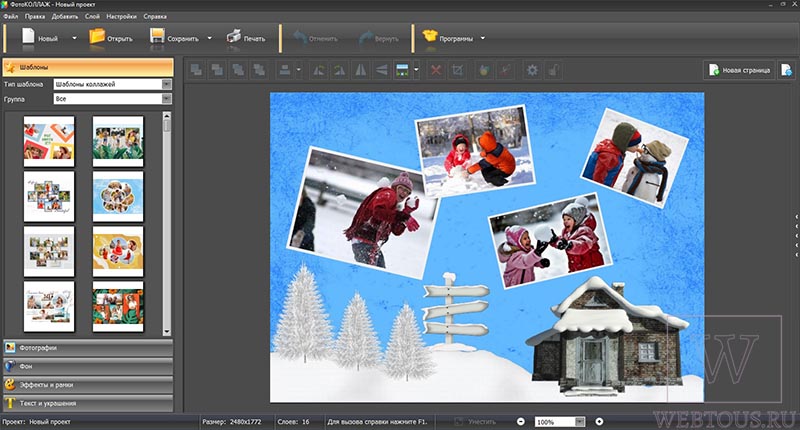Click the Вернуть redo button
800x430 pixels.
click(379, 38)
